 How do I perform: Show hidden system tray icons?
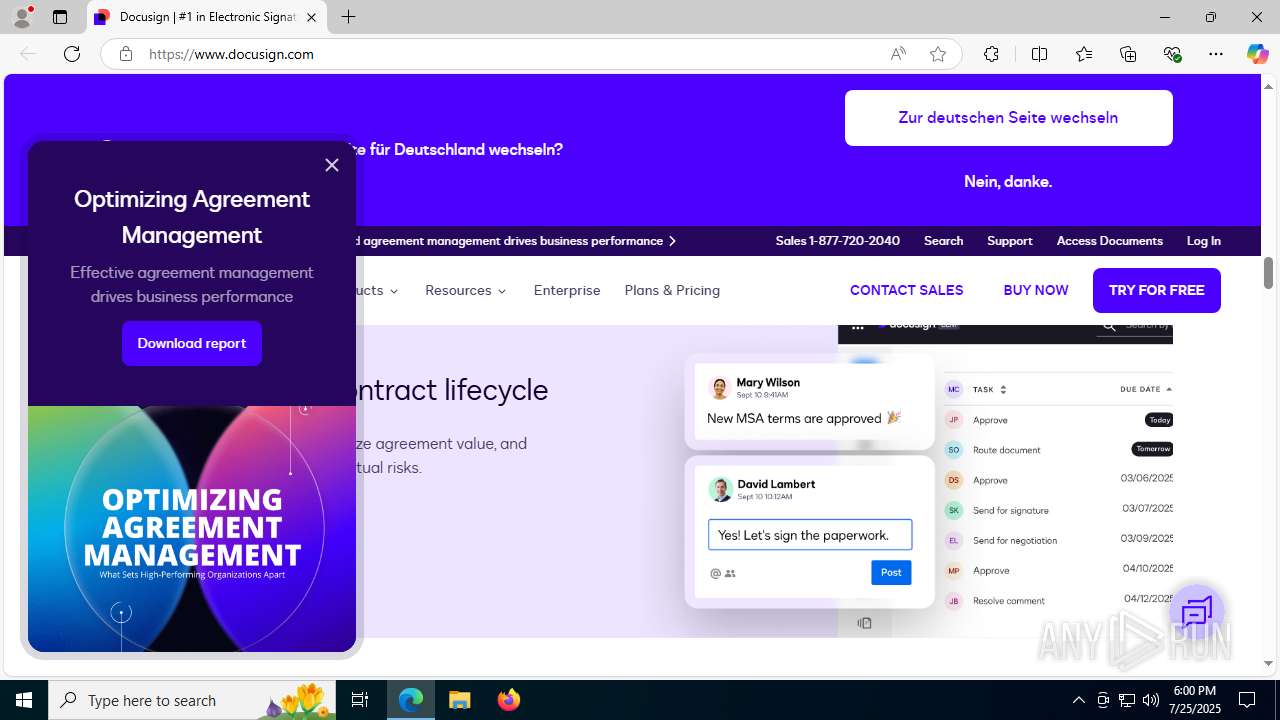point(1078,700)
